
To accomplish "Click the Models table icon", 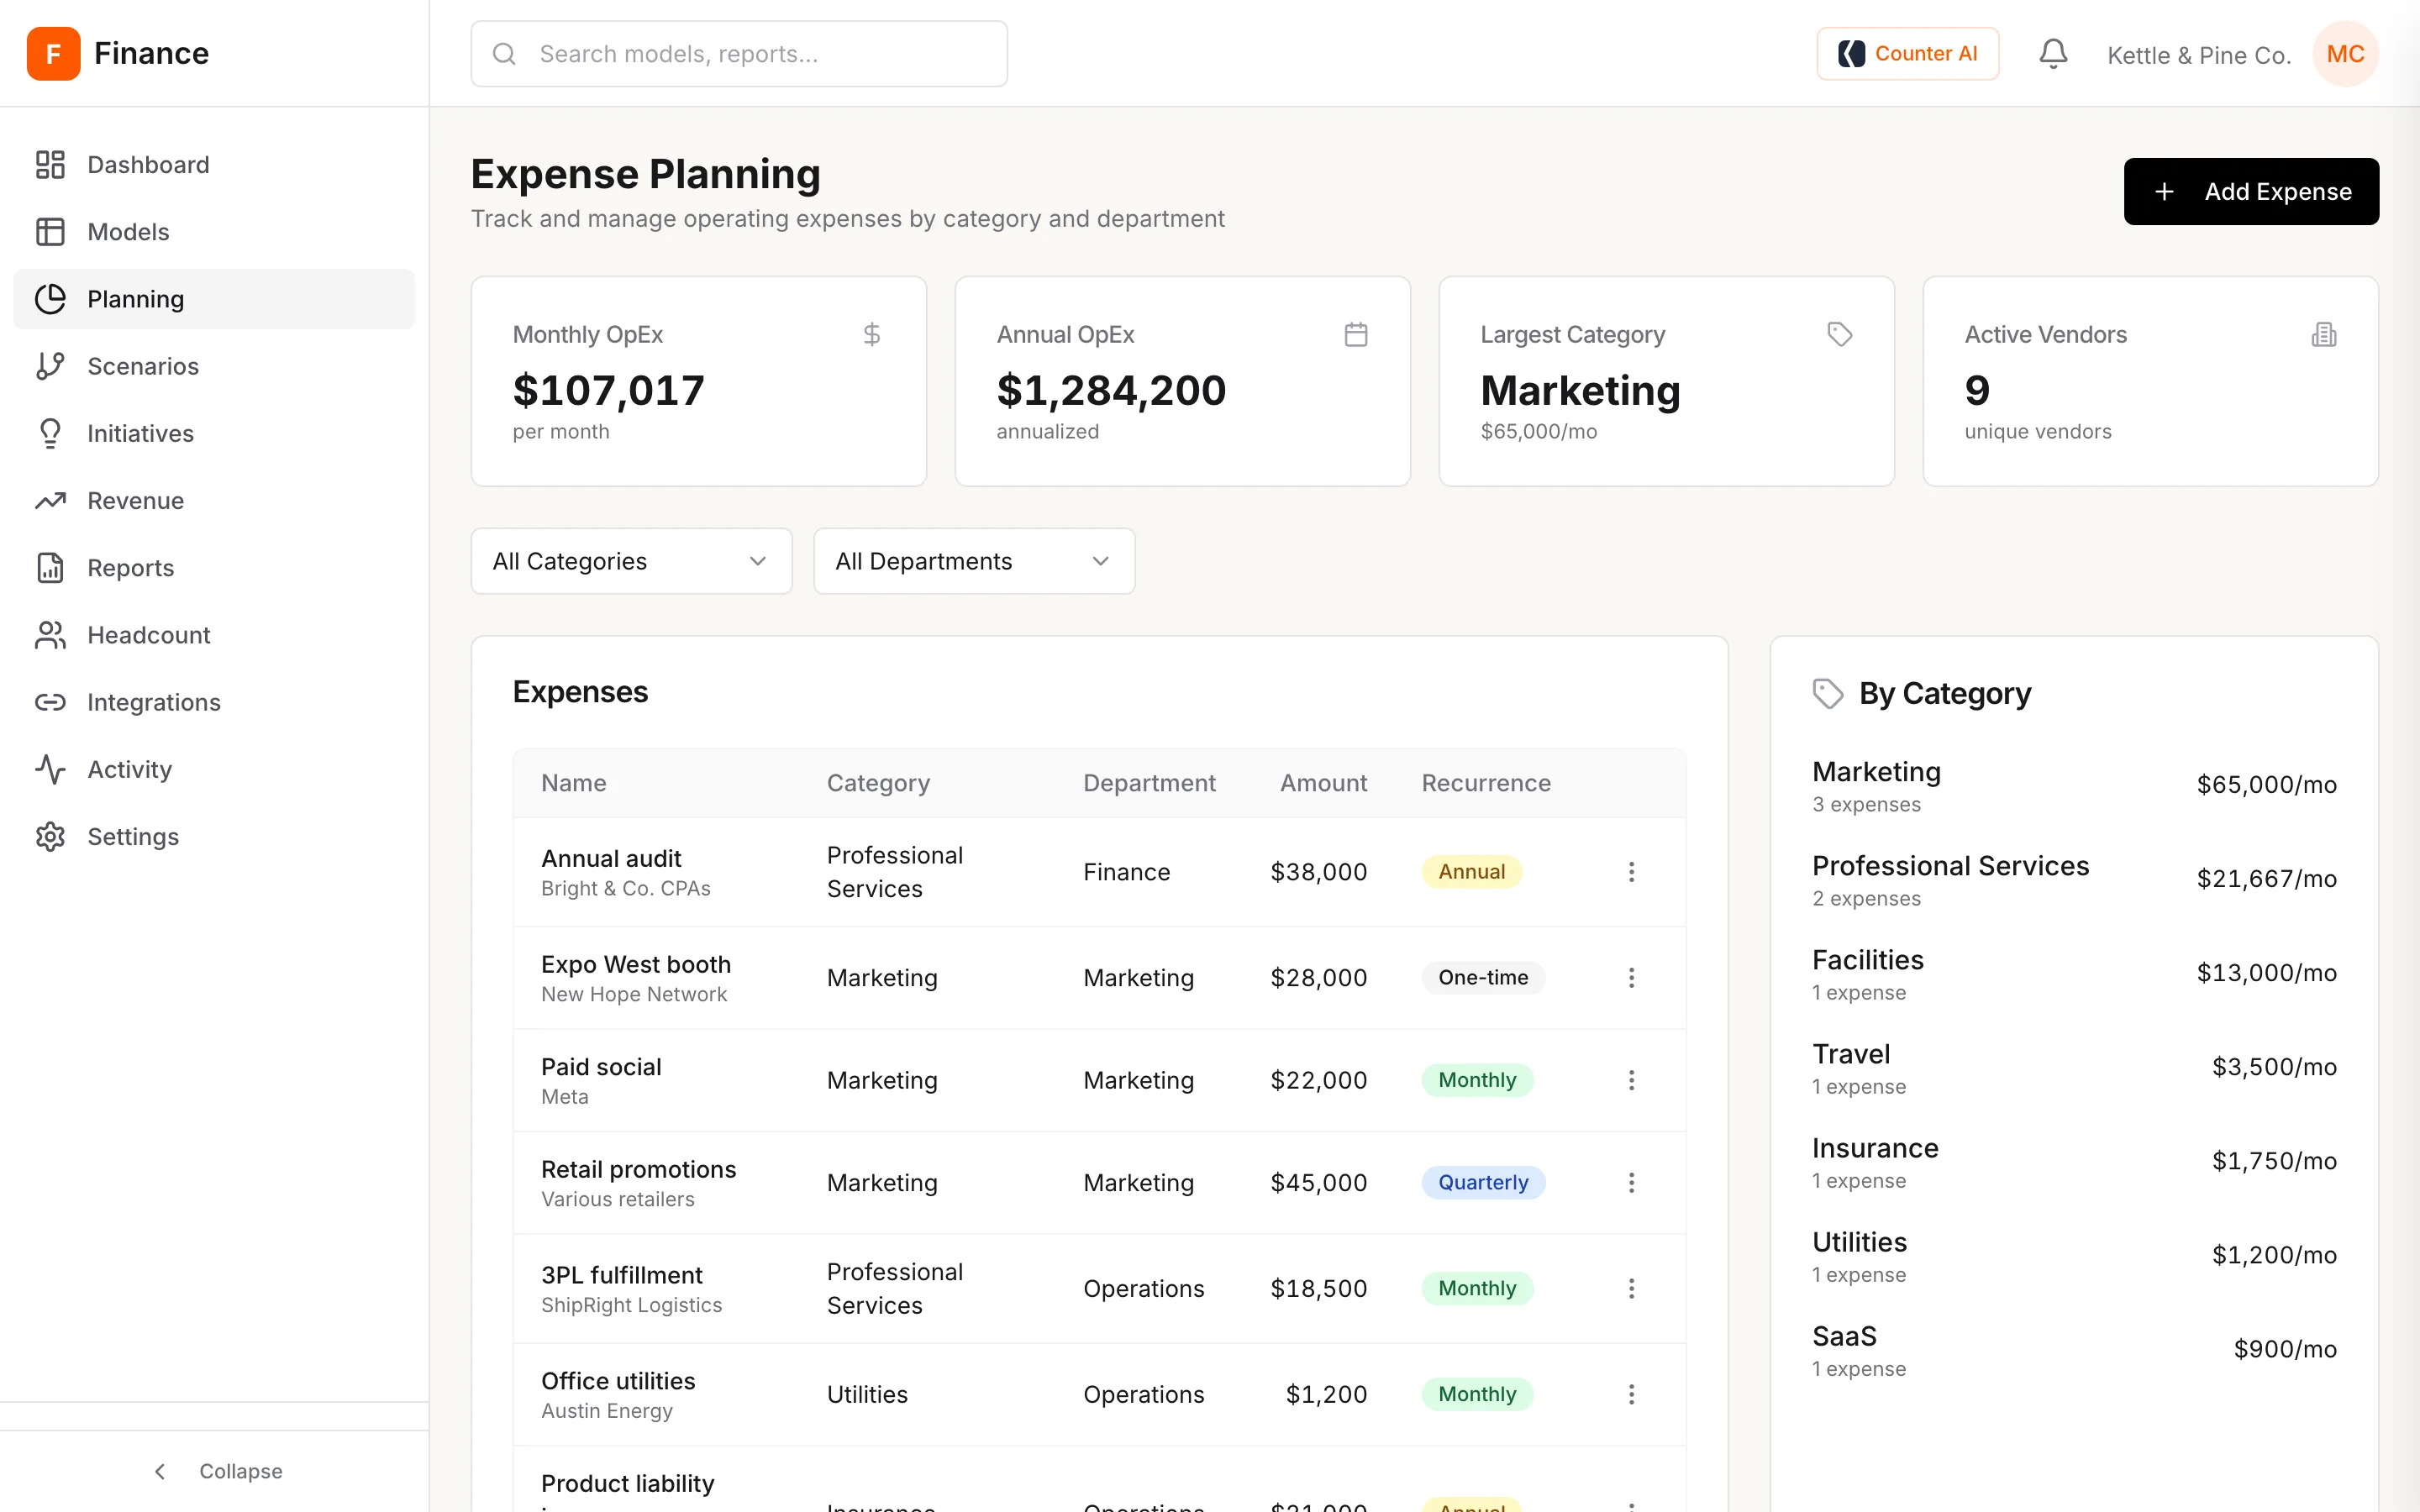I will 50,231.
